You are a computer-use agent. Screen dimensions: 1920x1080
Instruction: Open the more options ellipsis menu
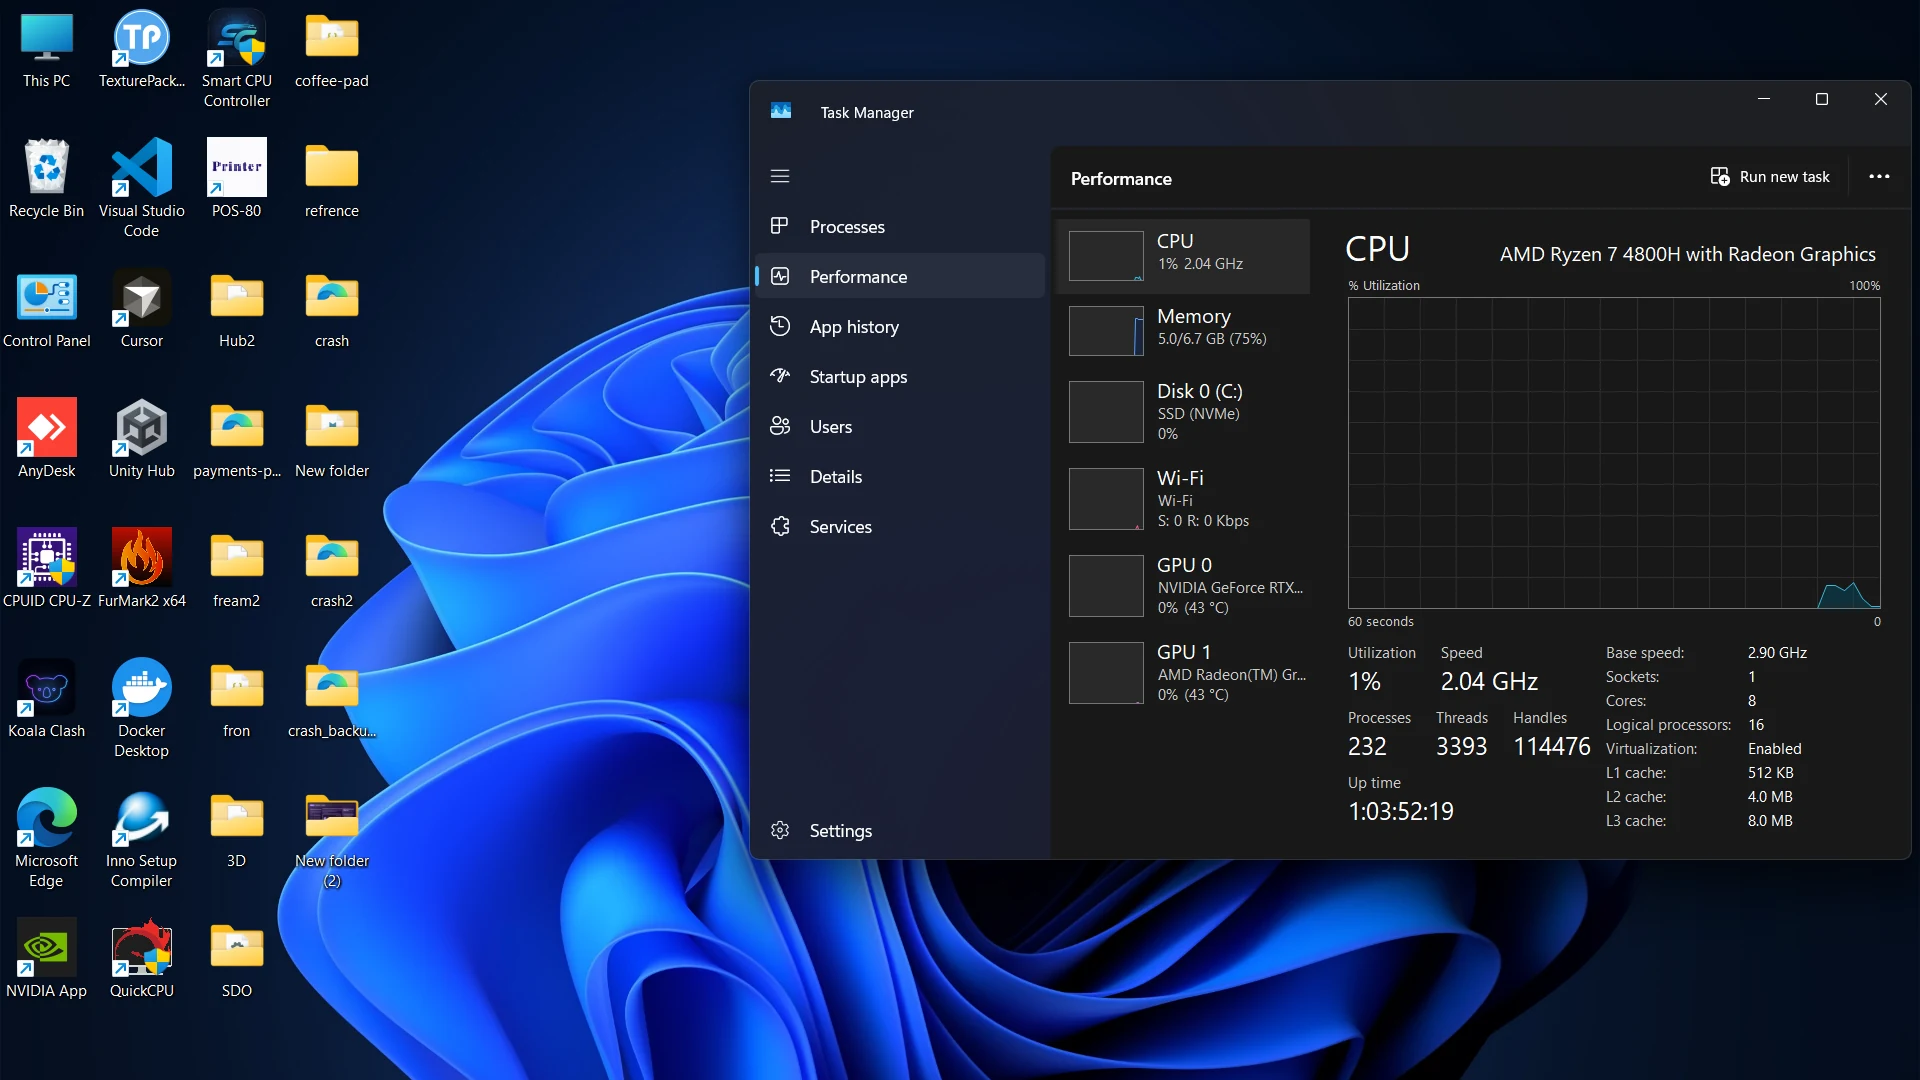(x=1879, y=177)
